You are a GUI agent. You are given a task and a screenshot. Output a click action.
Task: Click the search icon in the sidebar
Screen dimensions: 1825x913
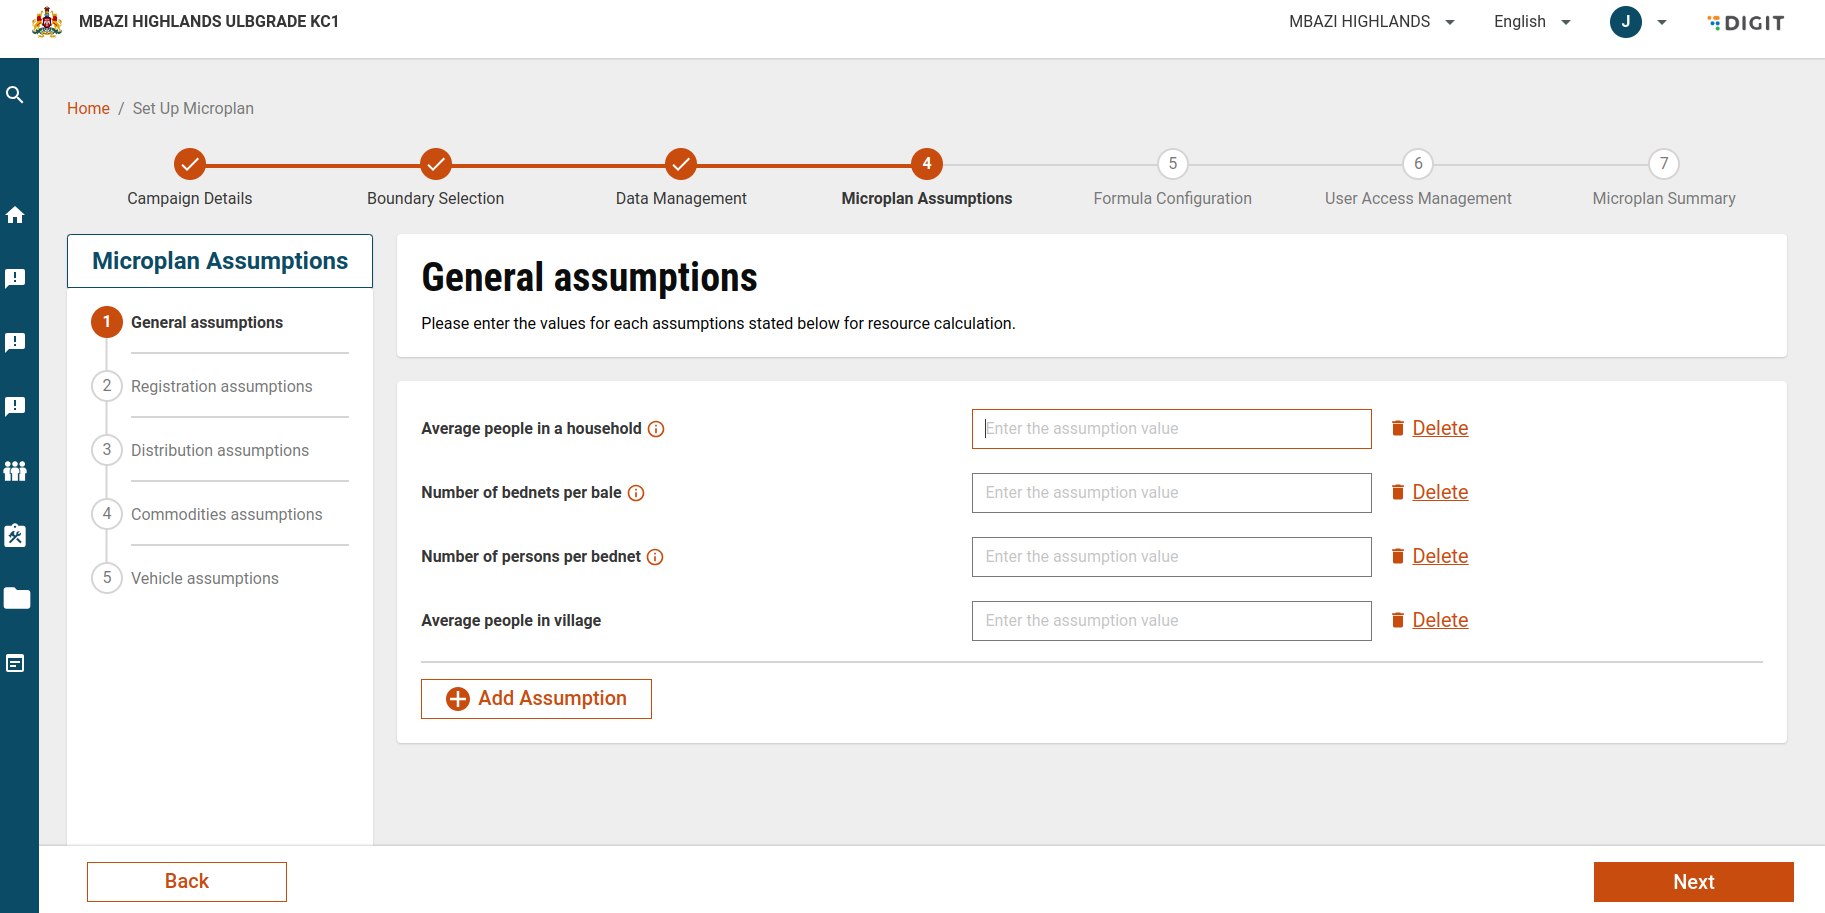(x=15, y=95)
